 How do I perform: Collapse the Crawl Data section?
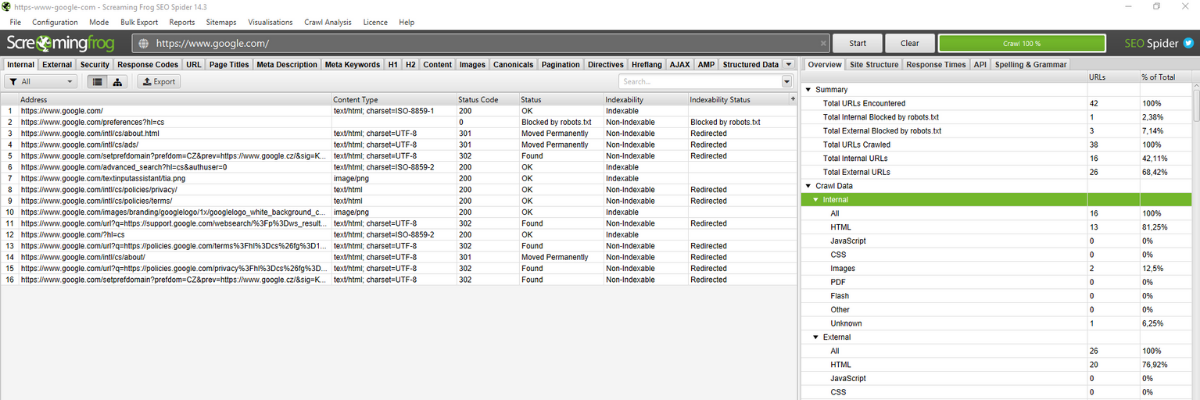pos(808,186)
